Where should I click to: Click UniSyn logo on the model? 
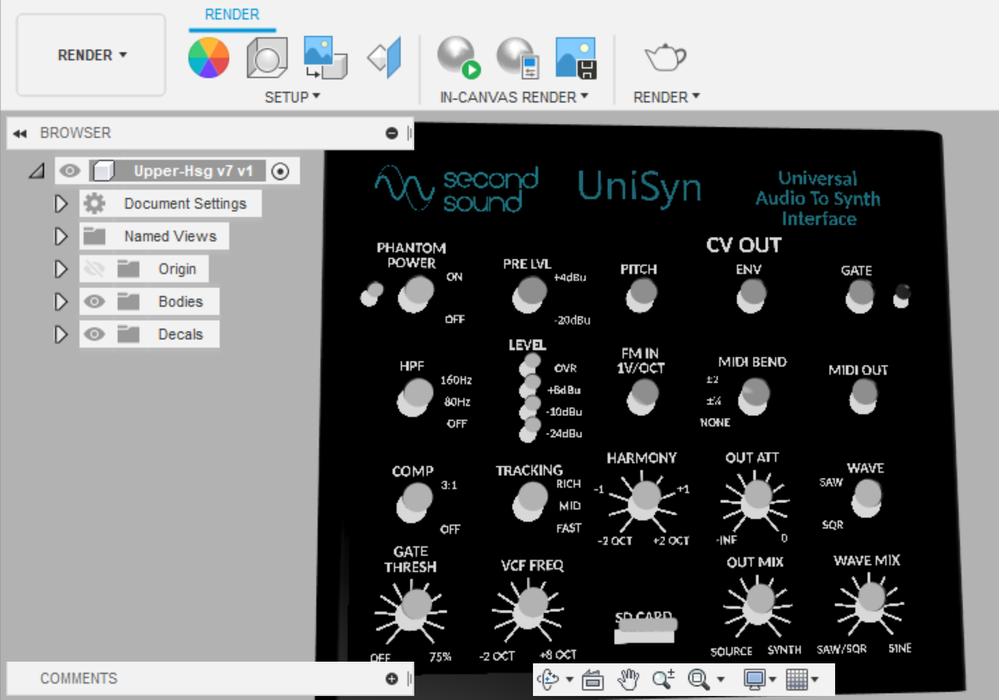[x=639, y=187]
